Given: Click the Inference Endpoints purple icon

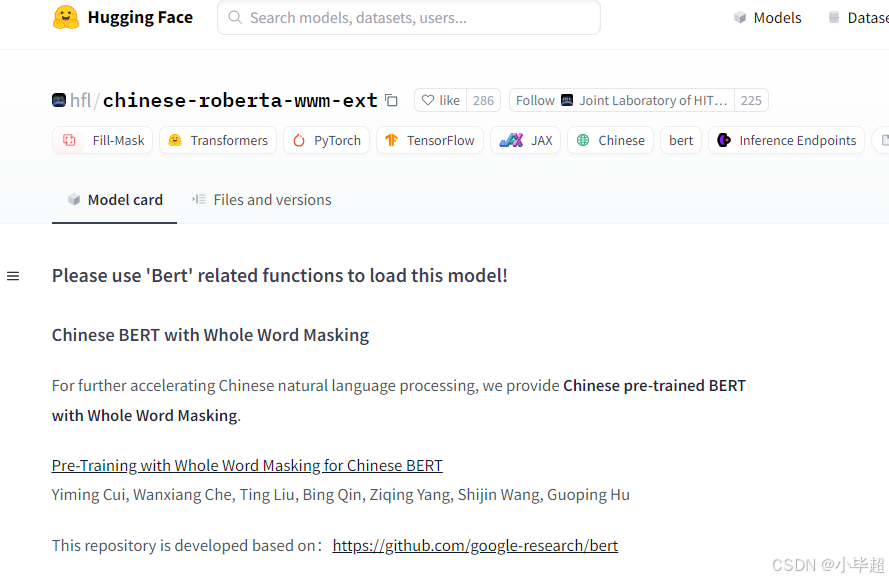Looking at the screenshot, I should click(x=724, y=140).
